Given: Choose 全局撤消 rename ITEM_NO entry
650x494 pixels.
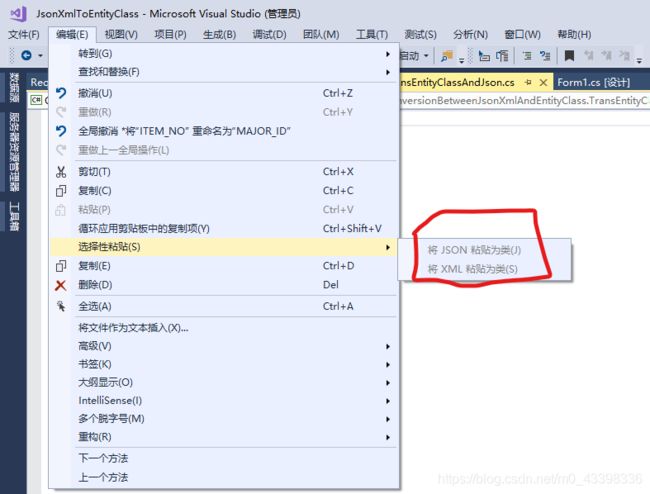Looking at the screenshot, I should click(223, 131).
